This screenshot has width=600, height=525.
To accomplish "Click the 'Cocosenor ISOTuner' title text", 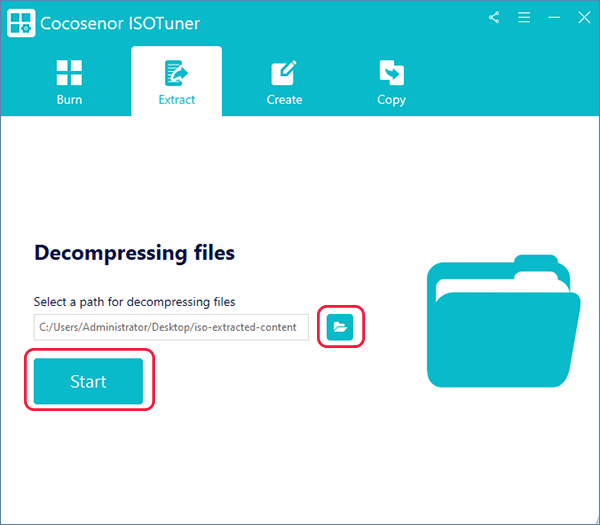I will point(120,24).
